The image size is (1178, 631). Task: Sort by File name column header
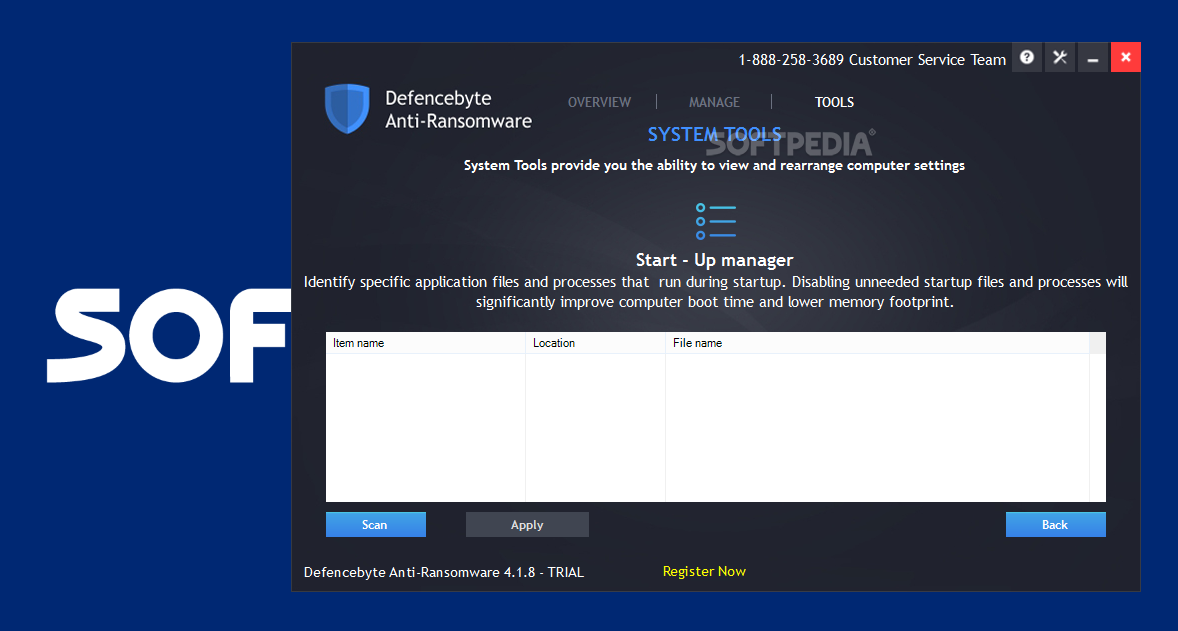point(877,343)
